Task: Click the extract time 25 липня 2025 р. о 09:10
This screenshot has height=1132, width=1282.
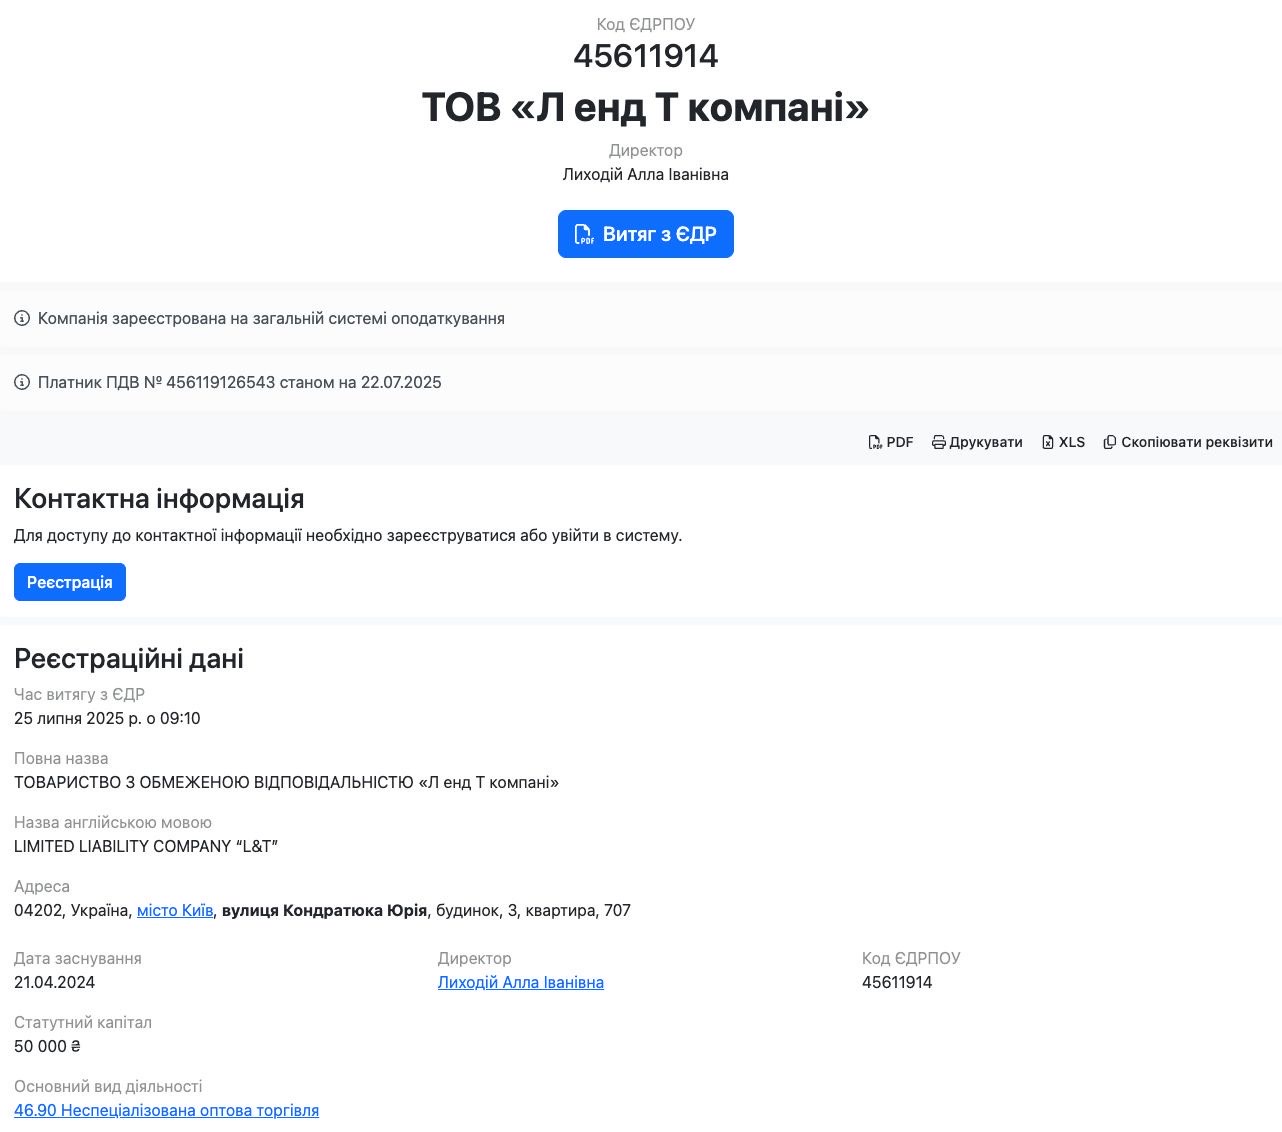Action: coord(107,718)
